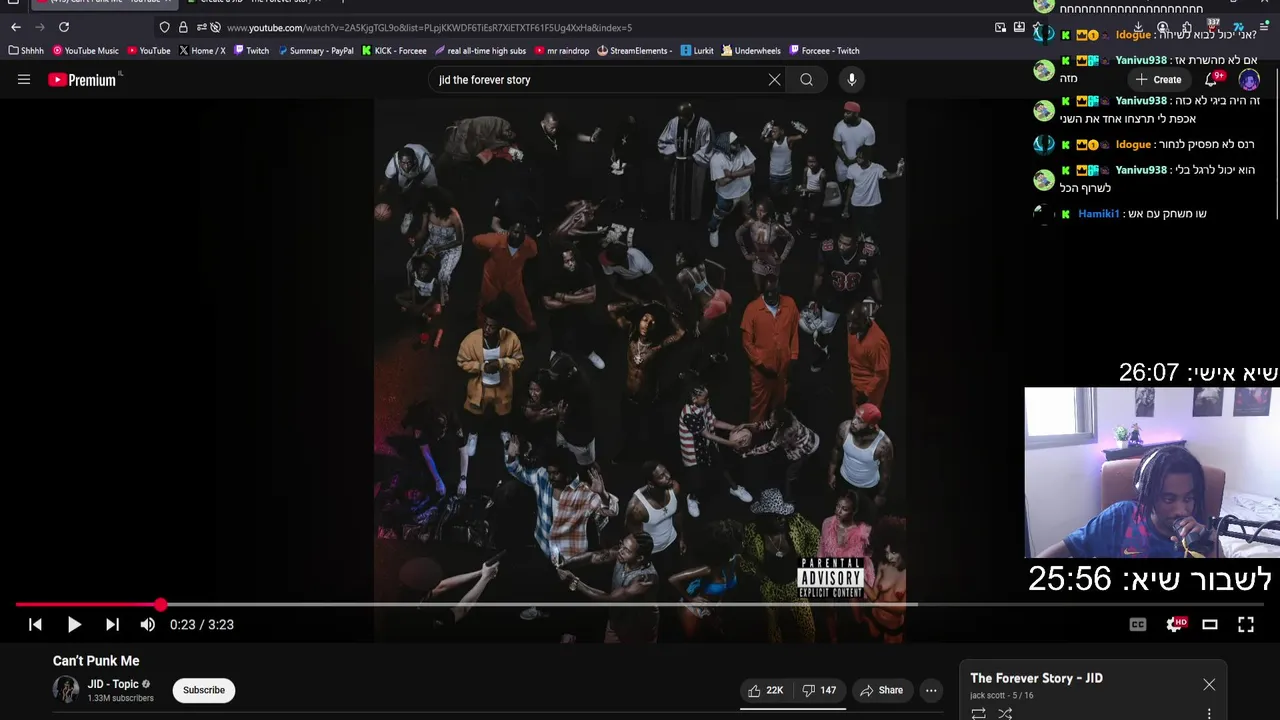Start voice search with the microphone
1280x720 pixels.
click(x=851, y=80)
